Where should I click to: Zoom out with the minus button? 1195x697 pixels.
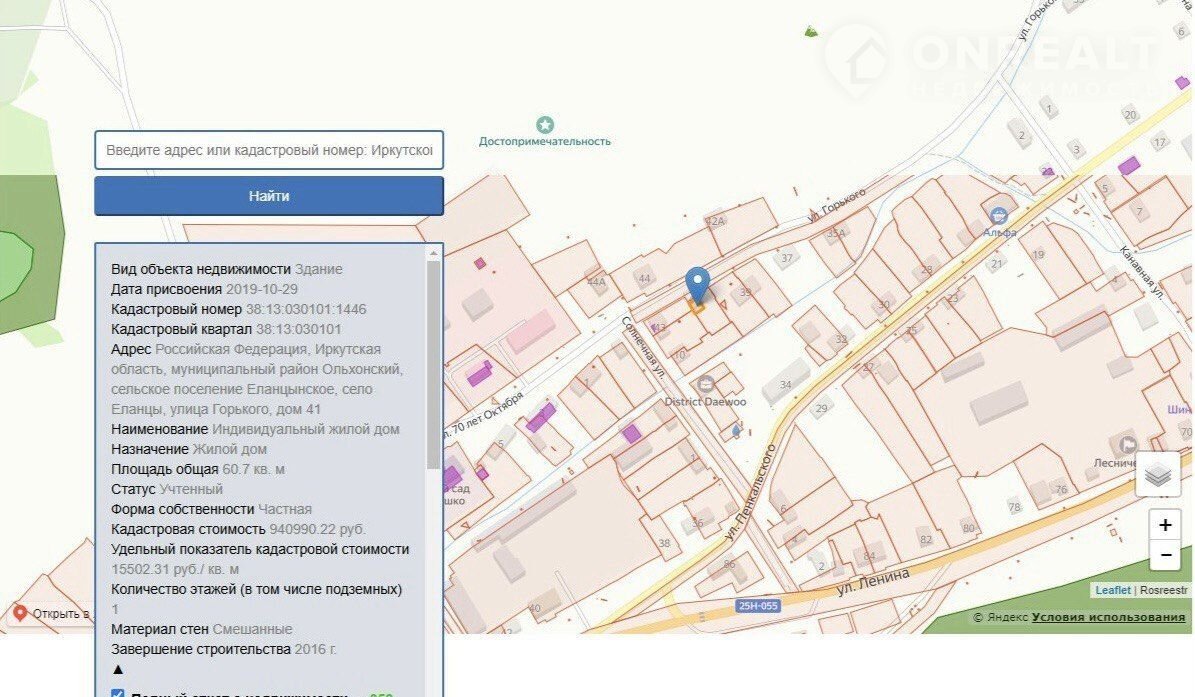pyautogui.click(x=1165, y=555)
